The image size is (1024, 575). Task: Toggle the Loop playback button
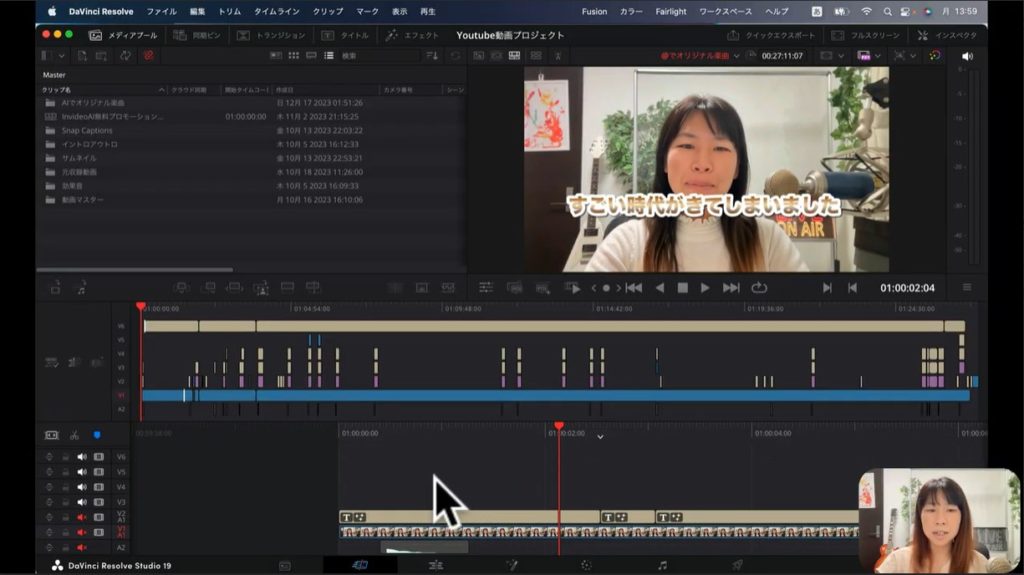coord(759,288)
